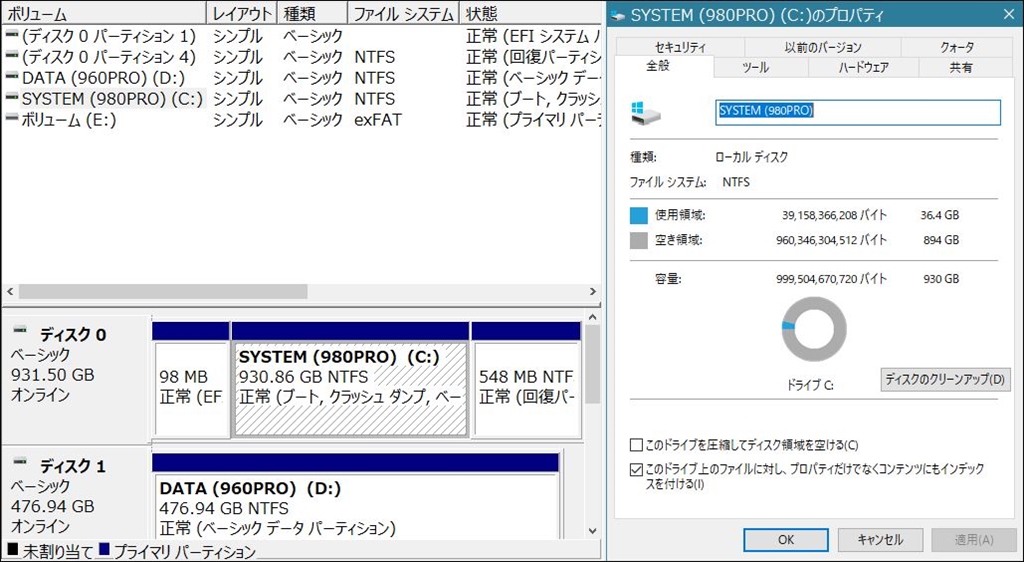The width and height of the screenshot is (1024, 562).
Task: Click the blue used-space color swatch
Action: point(639,215)
